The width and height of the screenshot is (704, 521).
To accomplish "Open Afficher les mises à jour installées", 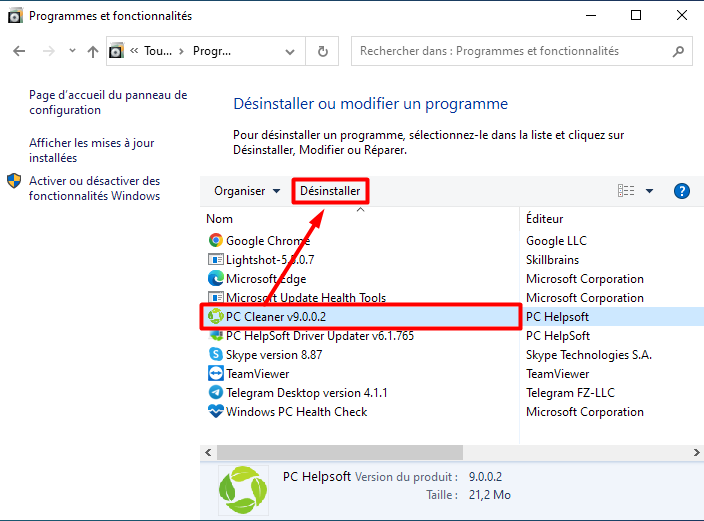I will pos(92,150).
